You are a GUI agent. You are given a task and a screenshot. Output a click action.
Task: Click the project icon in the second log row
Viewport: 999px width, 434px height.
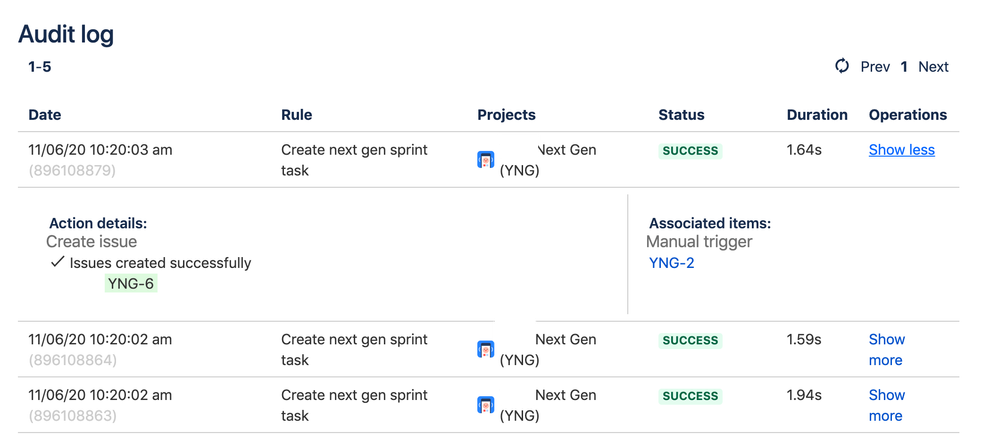coord(485,350)
